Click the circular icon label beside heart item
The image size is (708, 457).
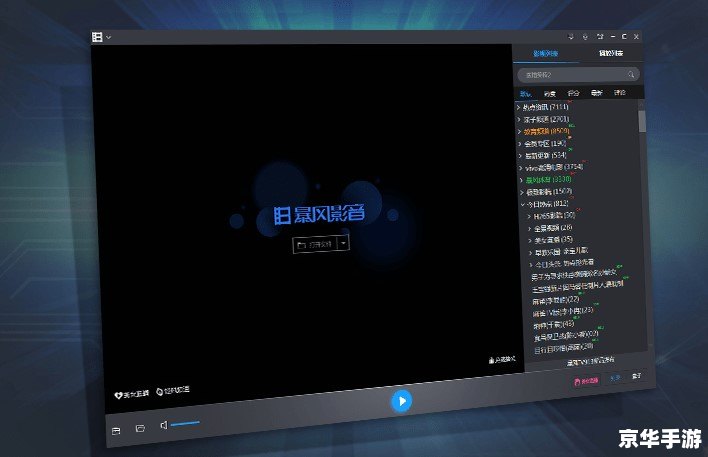tap(173, 390)
